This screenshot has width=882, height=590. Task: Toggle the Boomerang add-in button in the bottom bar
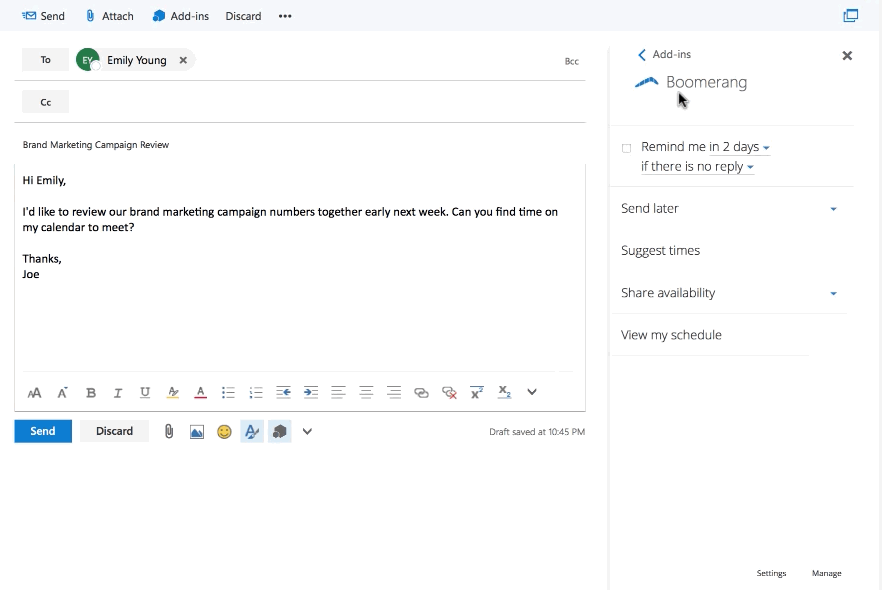point(280,432)
